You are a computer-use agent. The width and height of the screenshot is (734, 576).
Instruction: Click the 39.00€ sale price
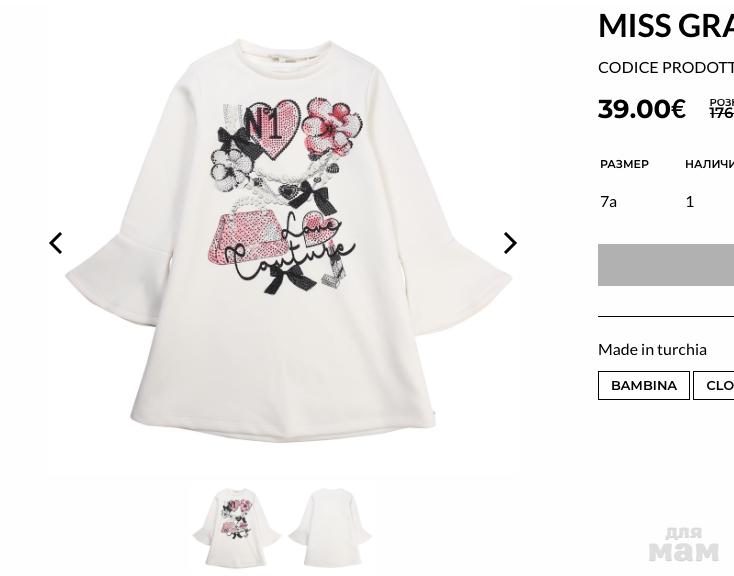pyautogui.click(x=642, y=108)
